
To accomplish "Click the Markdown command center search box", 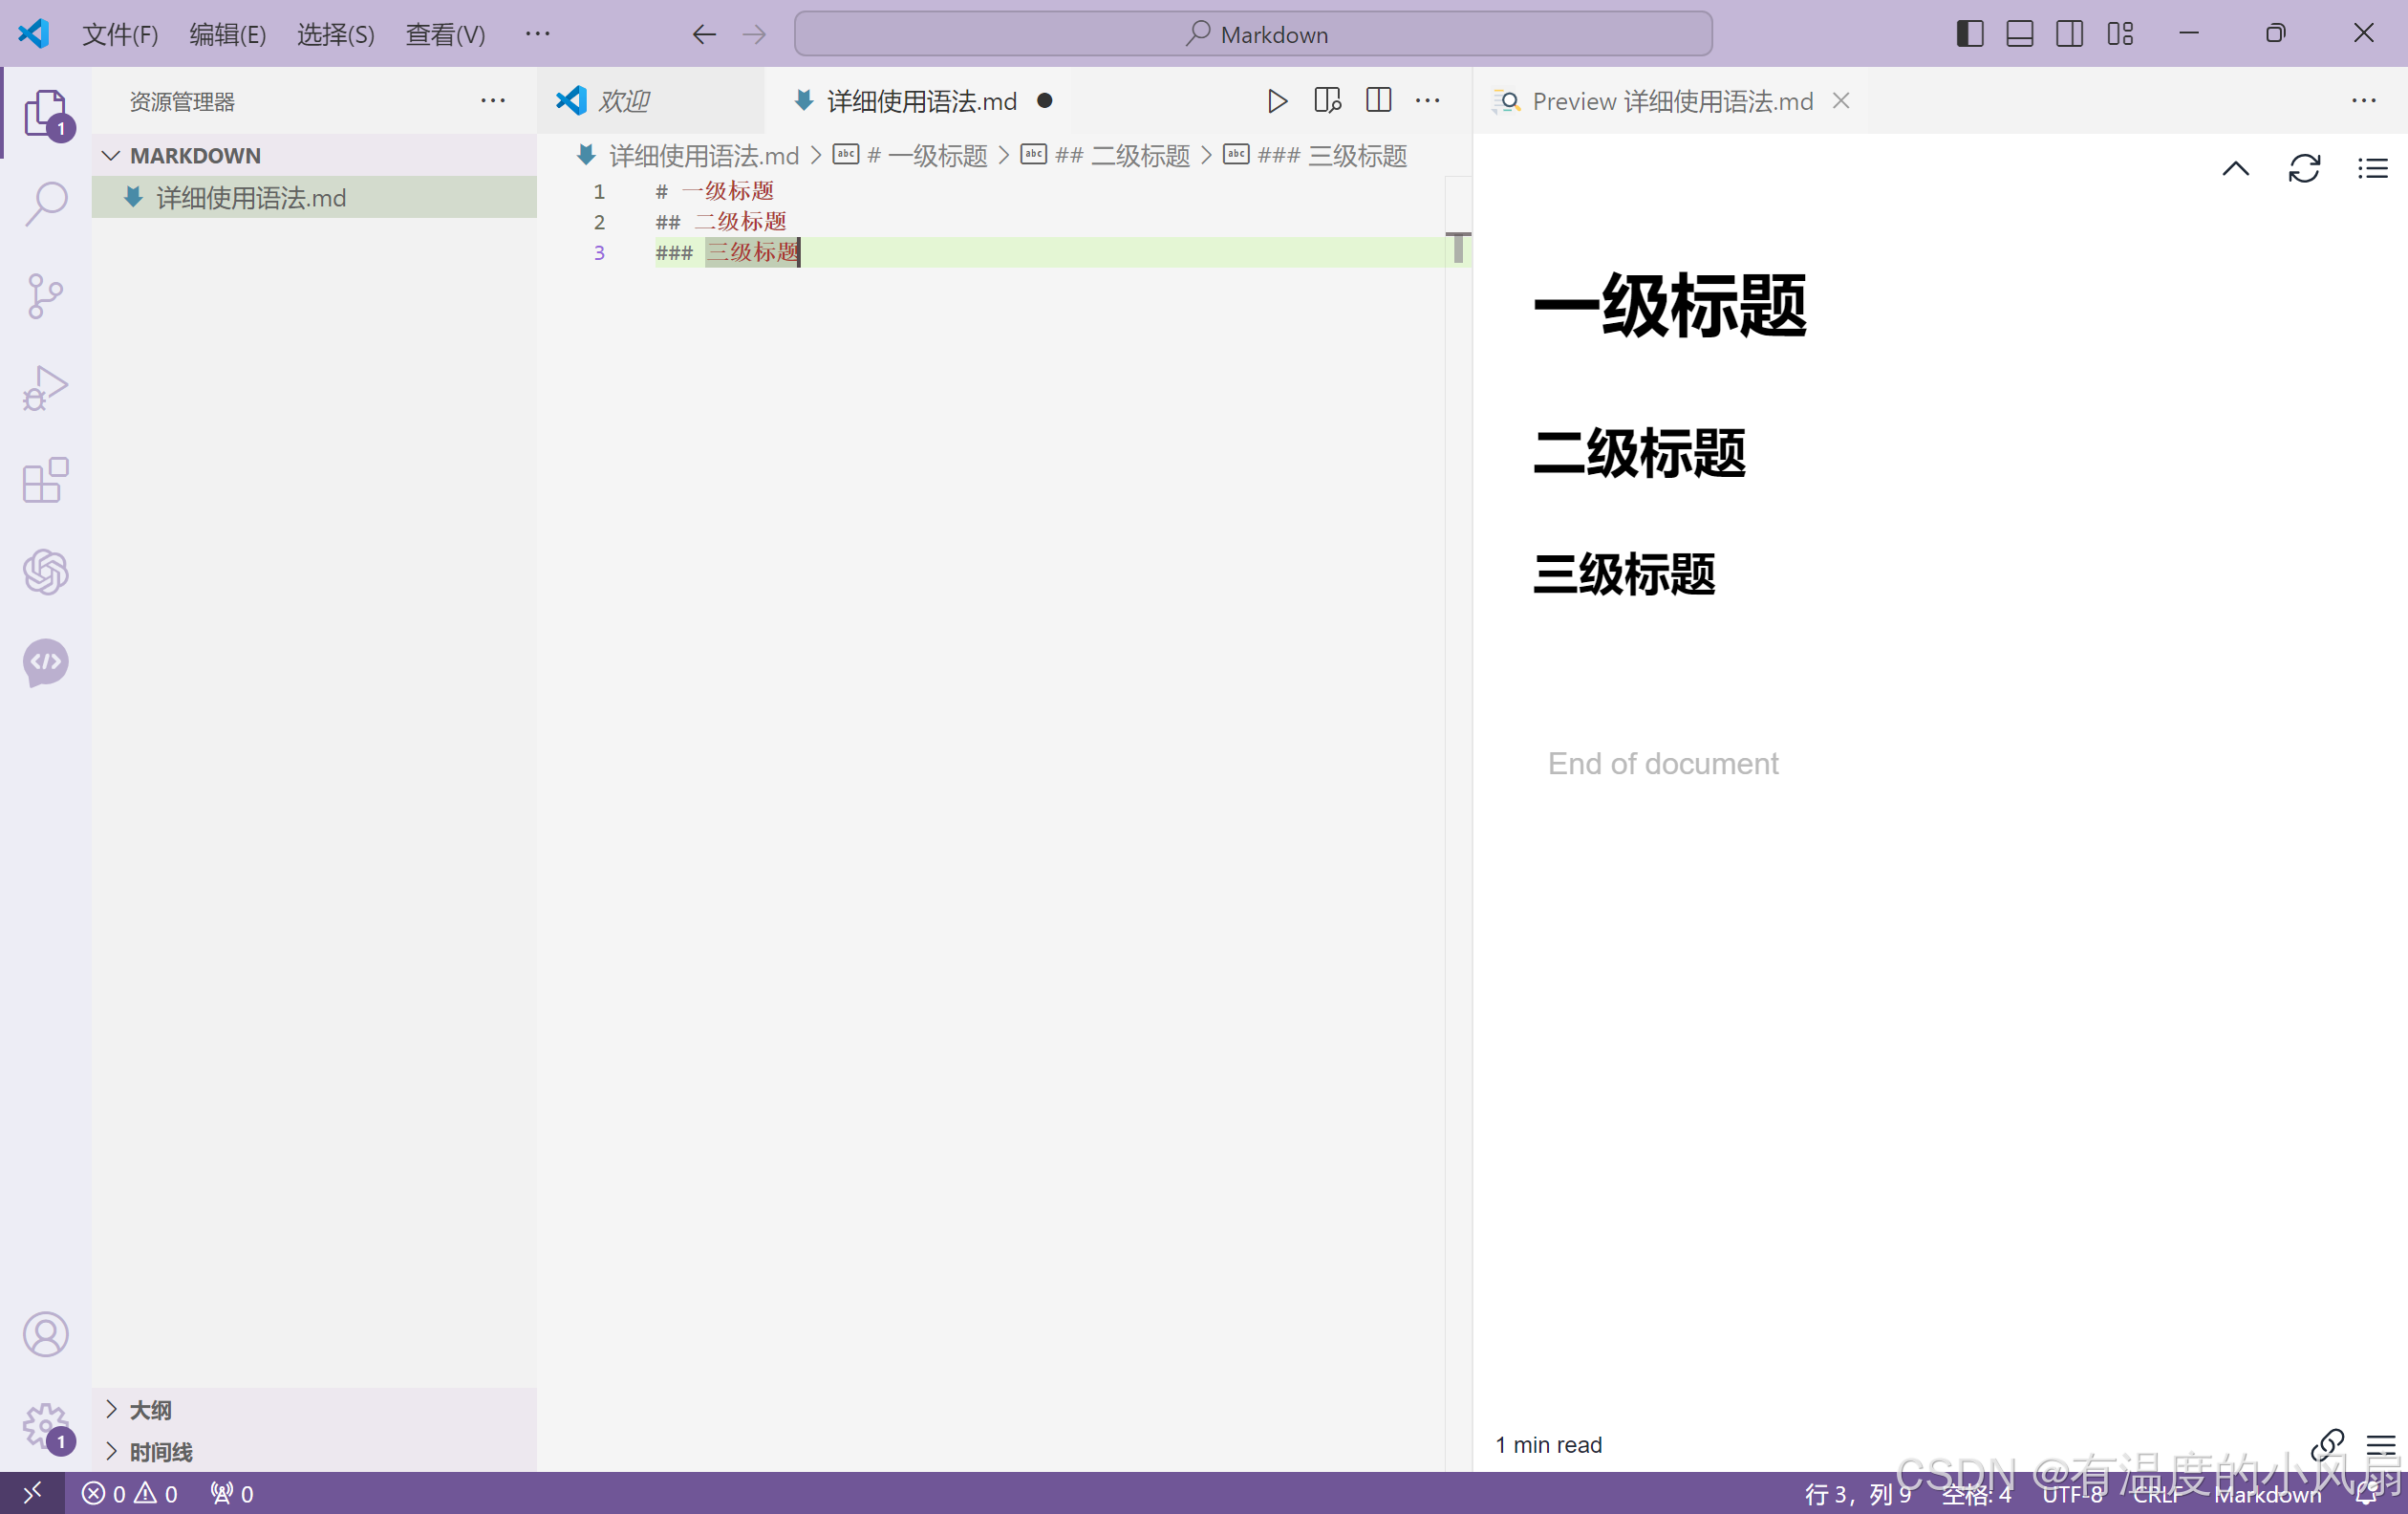I will pos(1253,35).
